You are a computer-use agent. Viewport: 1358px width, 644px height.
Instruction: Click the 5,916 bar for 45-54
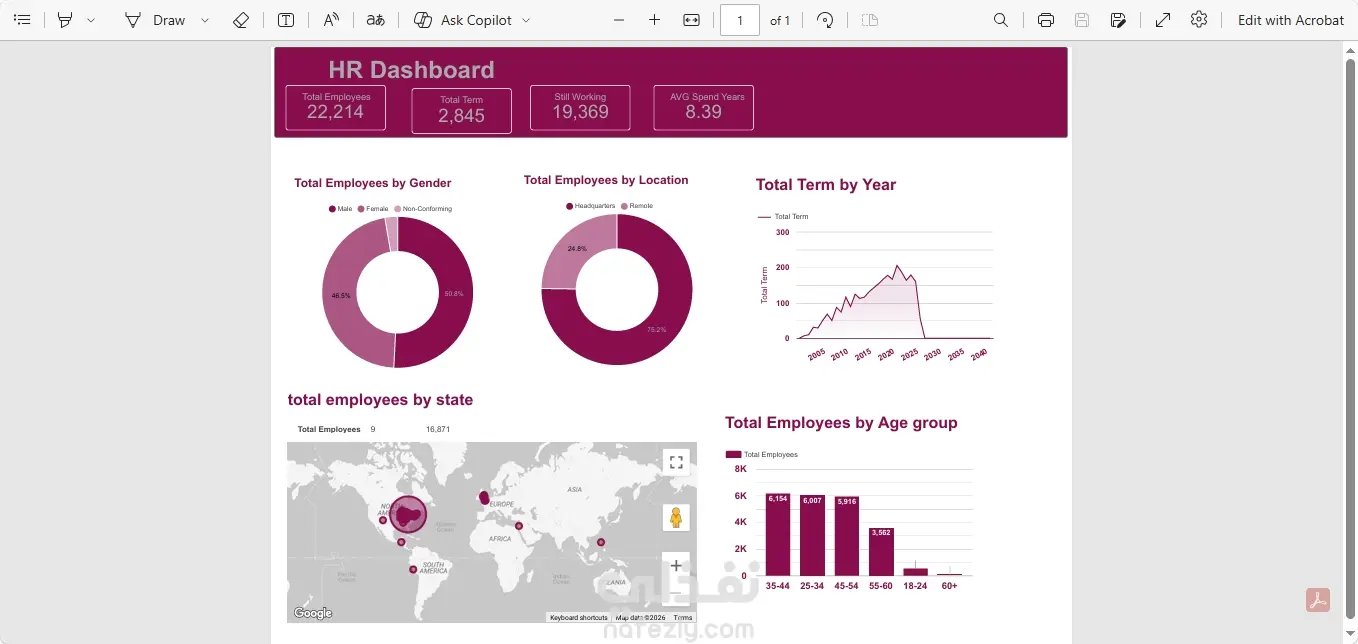pyautogui.click(x=847, y=536)
